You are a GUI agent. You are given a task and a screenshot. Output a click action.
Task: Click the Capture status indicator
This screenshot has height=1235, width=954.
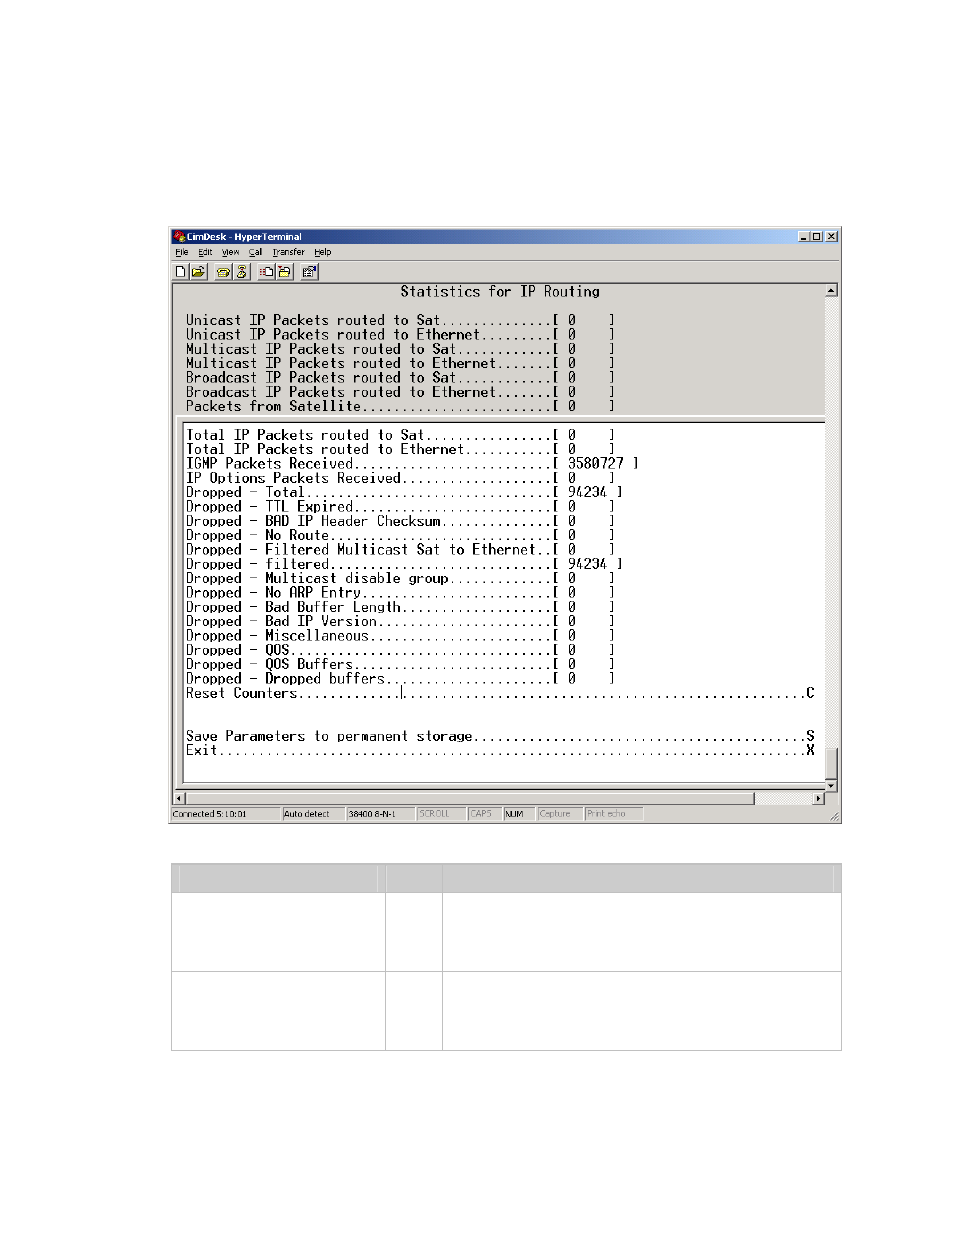click(x=559, y=814)
